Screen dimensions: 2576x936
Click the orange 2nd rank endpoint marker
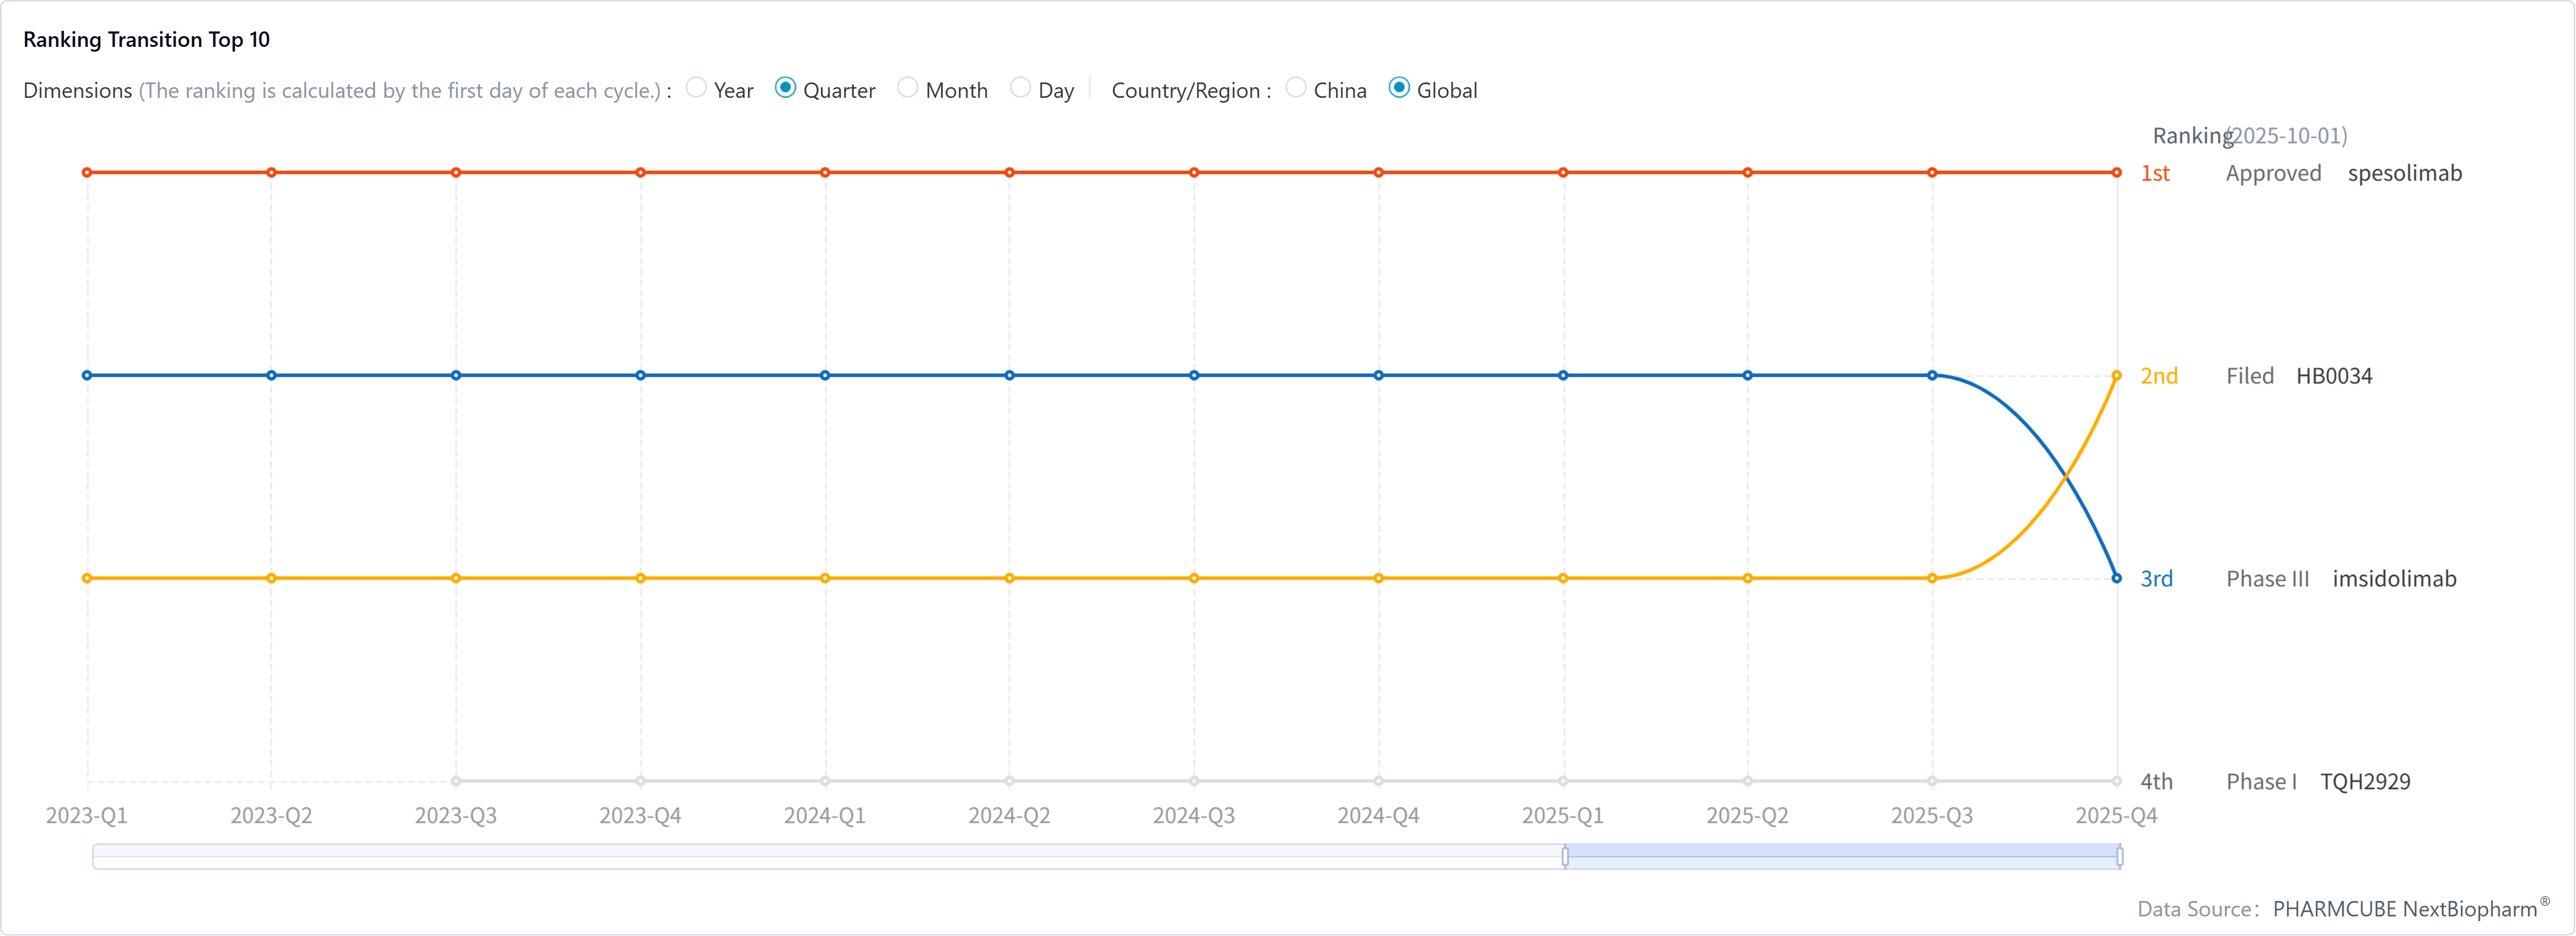(x=2116, y=376)
